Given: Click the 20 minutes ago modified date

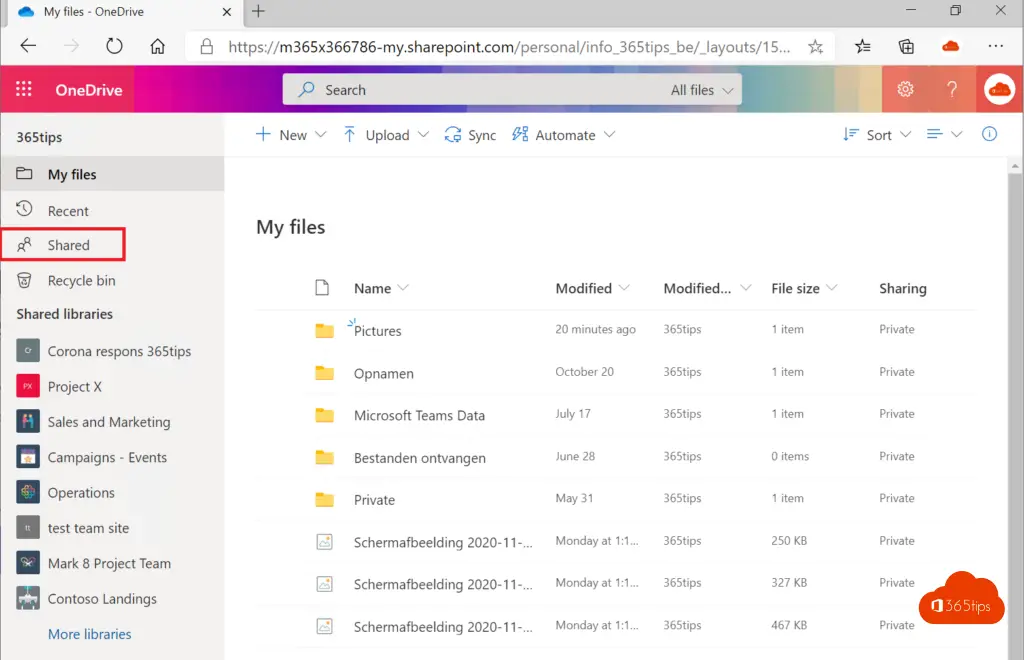Looking at the screenshot, I should point(596,329).
